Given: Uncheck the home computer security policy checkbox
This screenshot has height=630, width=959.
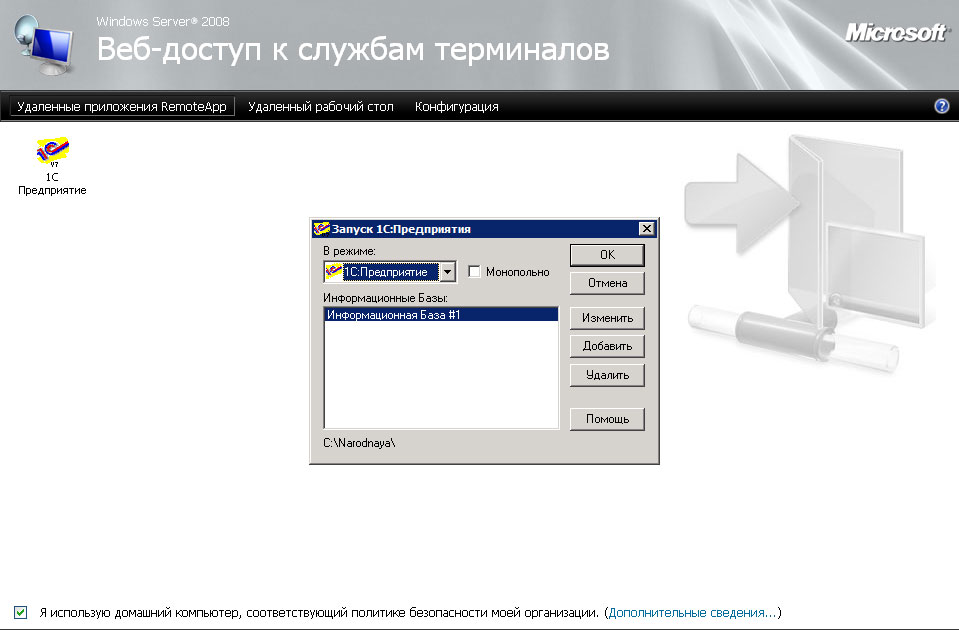Looking at the screenshot, I should point(20,612).
